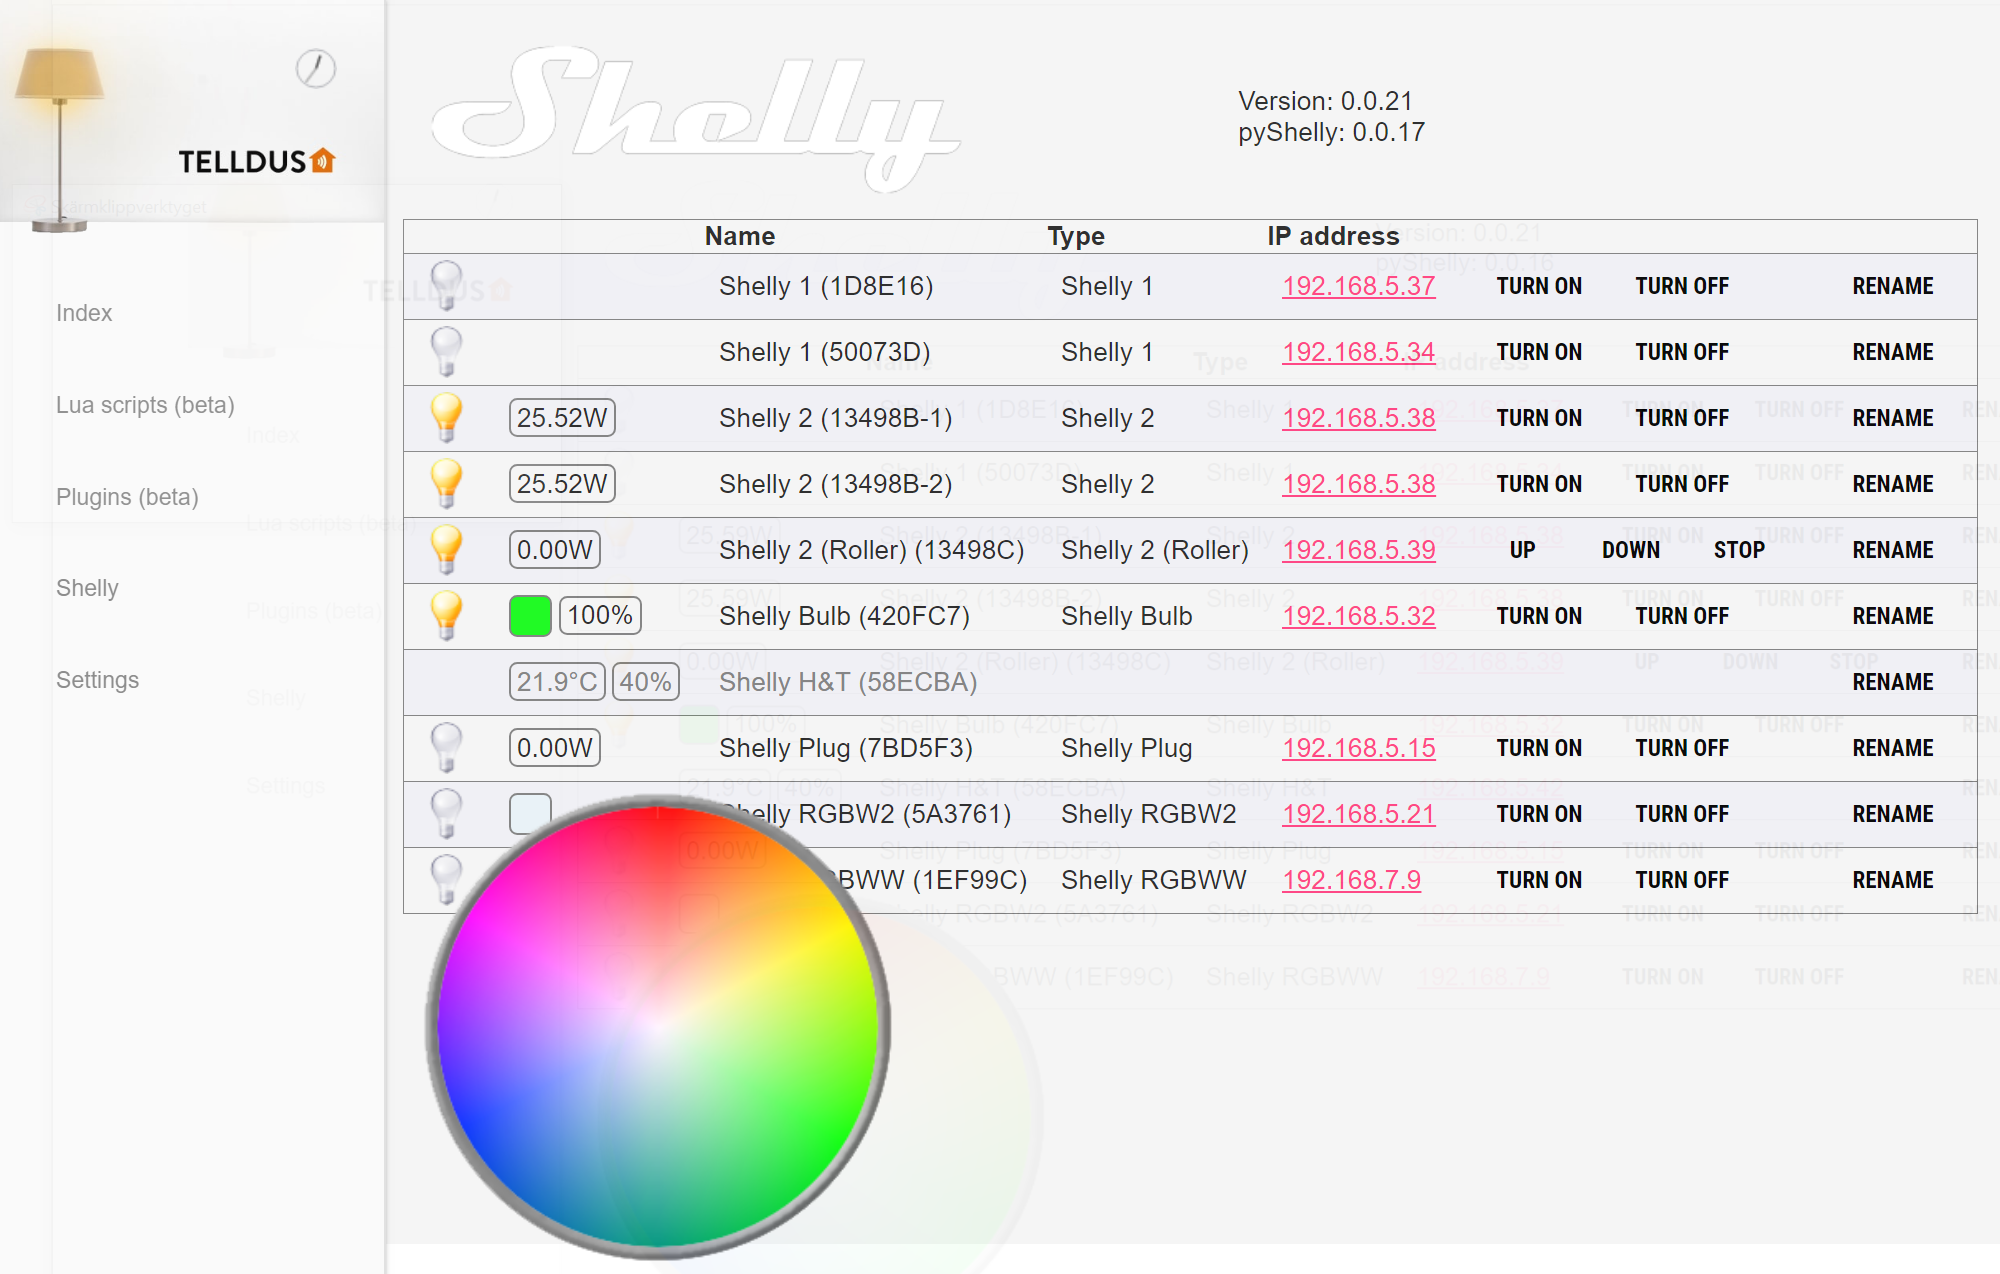2000x1274 pixels.
Task: Go to Settings in the sidebar
Action: coord(97,680)
